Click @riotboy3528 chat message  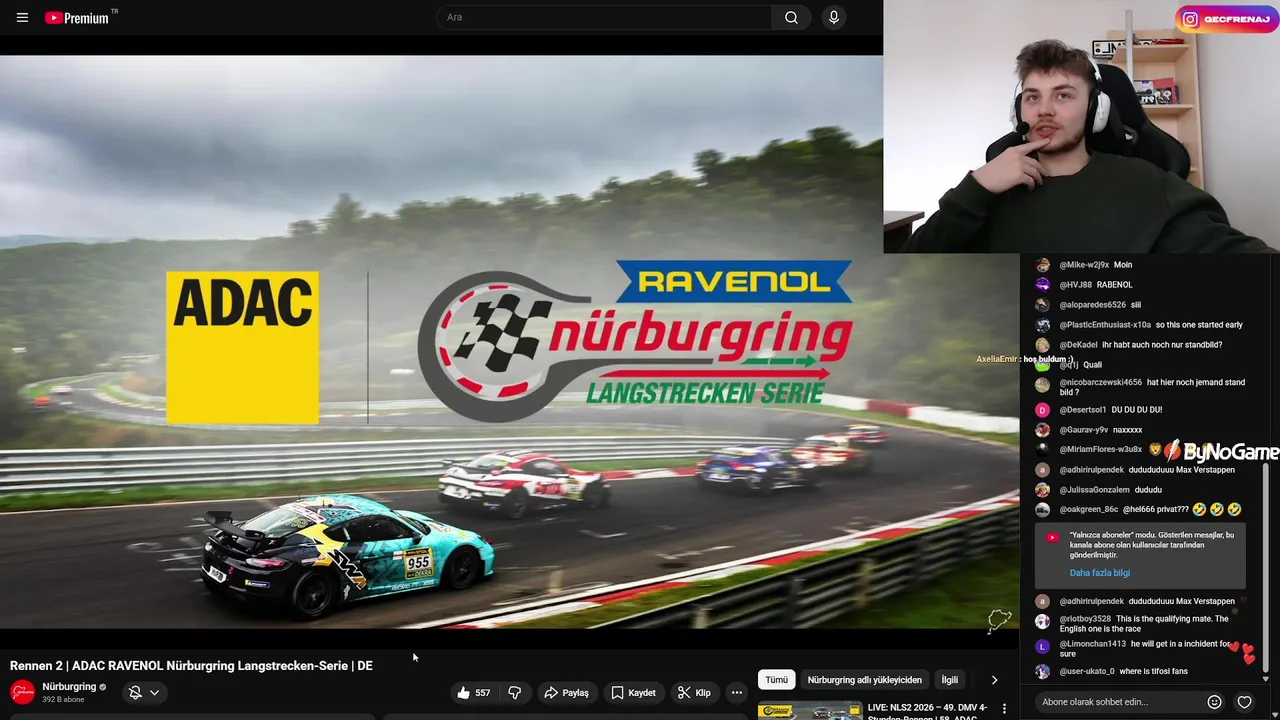(x=1145, y=624)
